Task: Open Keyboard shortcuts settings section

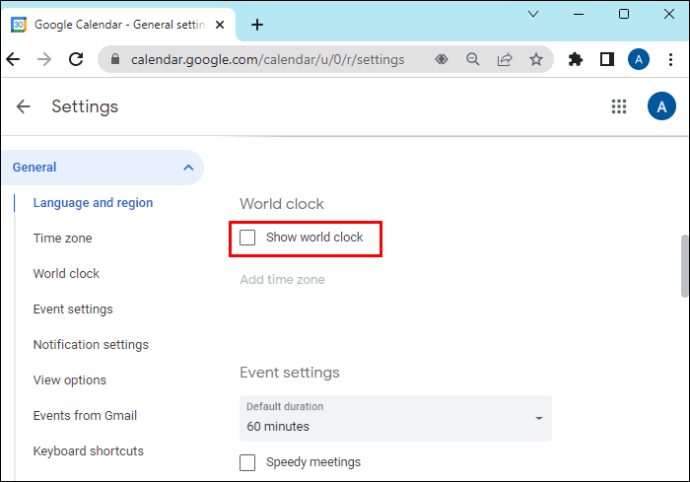Action: (x=88, y=451)
